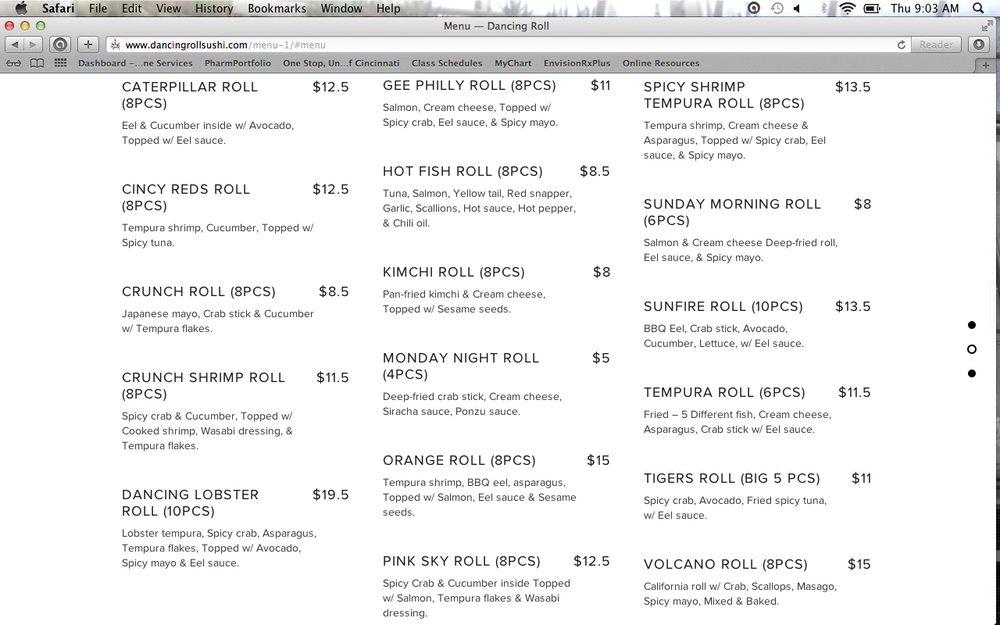Click the dancingrollsushi.com address field
The image size is (1000, 625).
coord(500,45)
